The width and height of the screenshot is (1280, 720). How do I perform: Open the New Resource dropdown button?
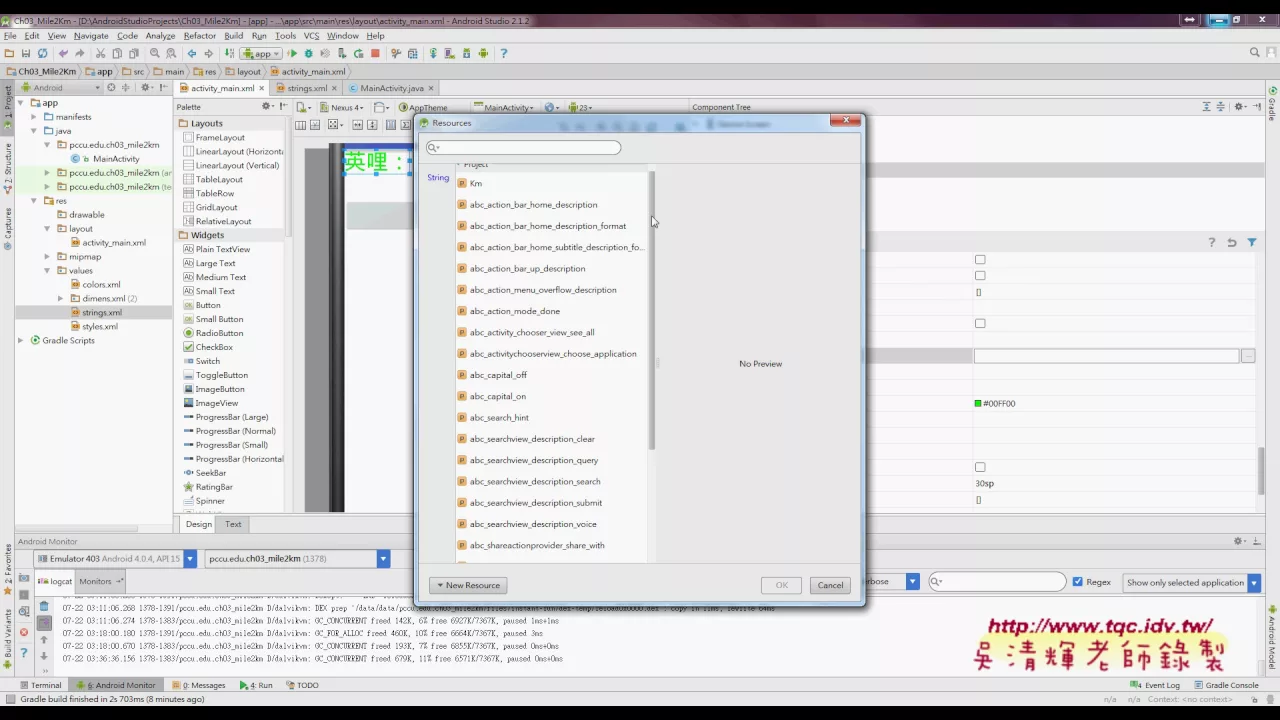point(467,585)
